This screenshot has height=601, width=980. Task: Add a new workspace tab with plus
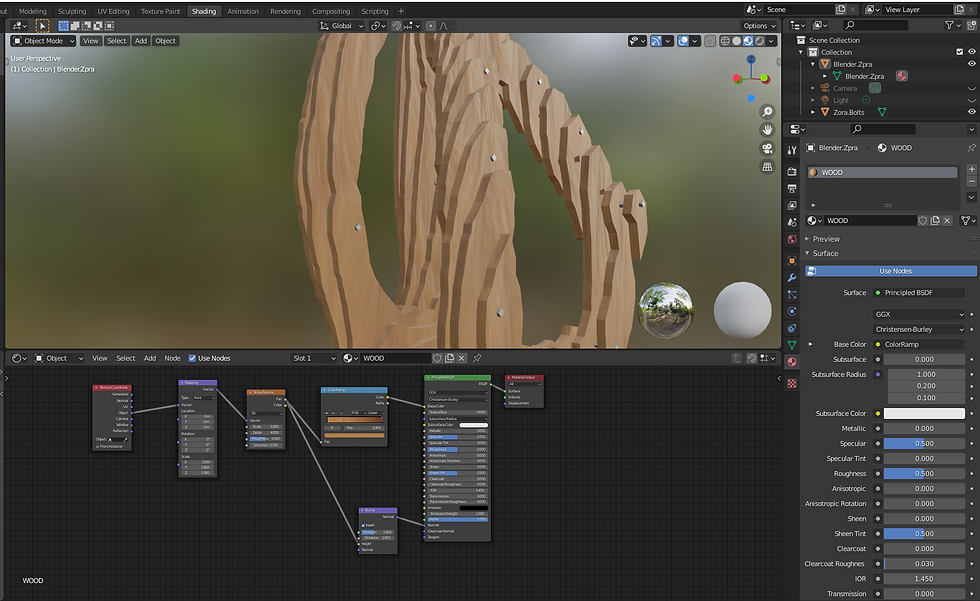[x=401, y=11]
